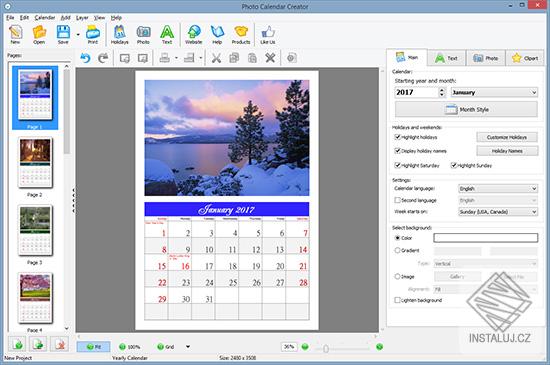Click the Cut scissors icon

[x=216, y=58]
